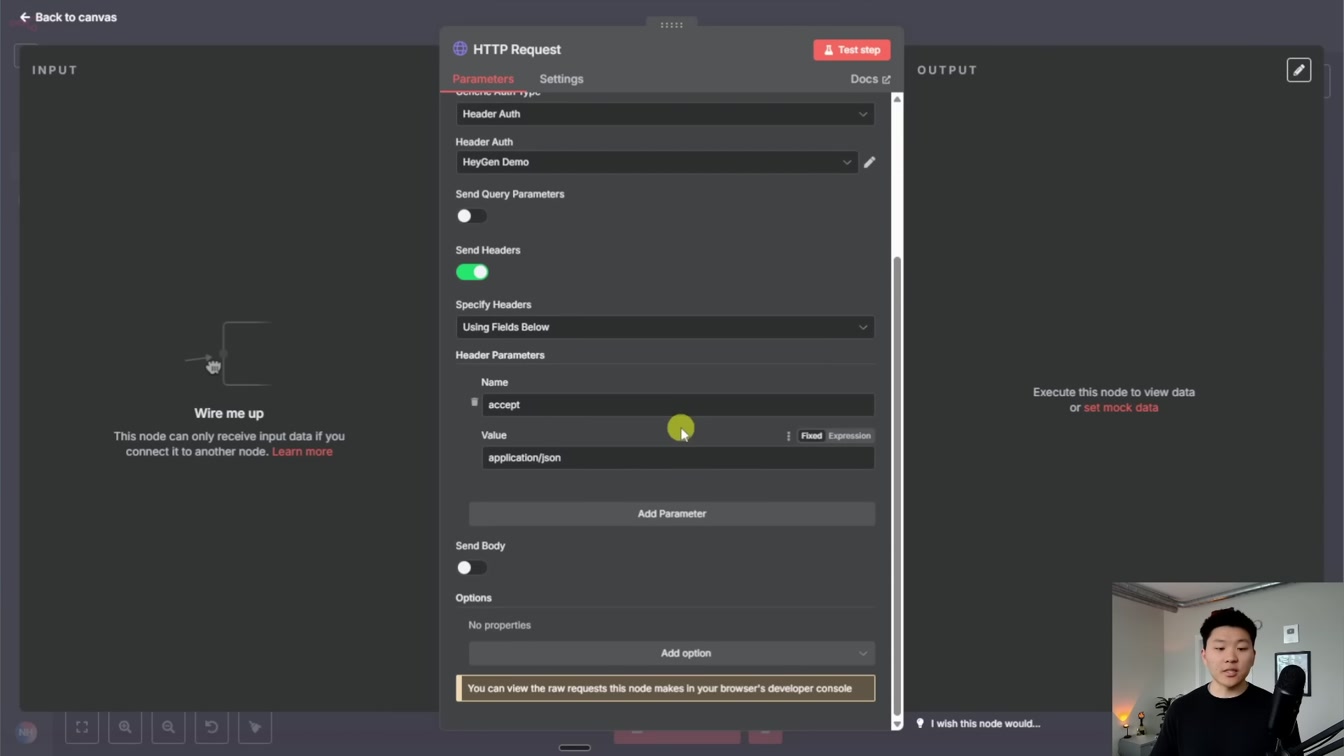Click the HTTP Request globe icon
Viewport: 1344px width, 756px height.
[x=460, y=49]
